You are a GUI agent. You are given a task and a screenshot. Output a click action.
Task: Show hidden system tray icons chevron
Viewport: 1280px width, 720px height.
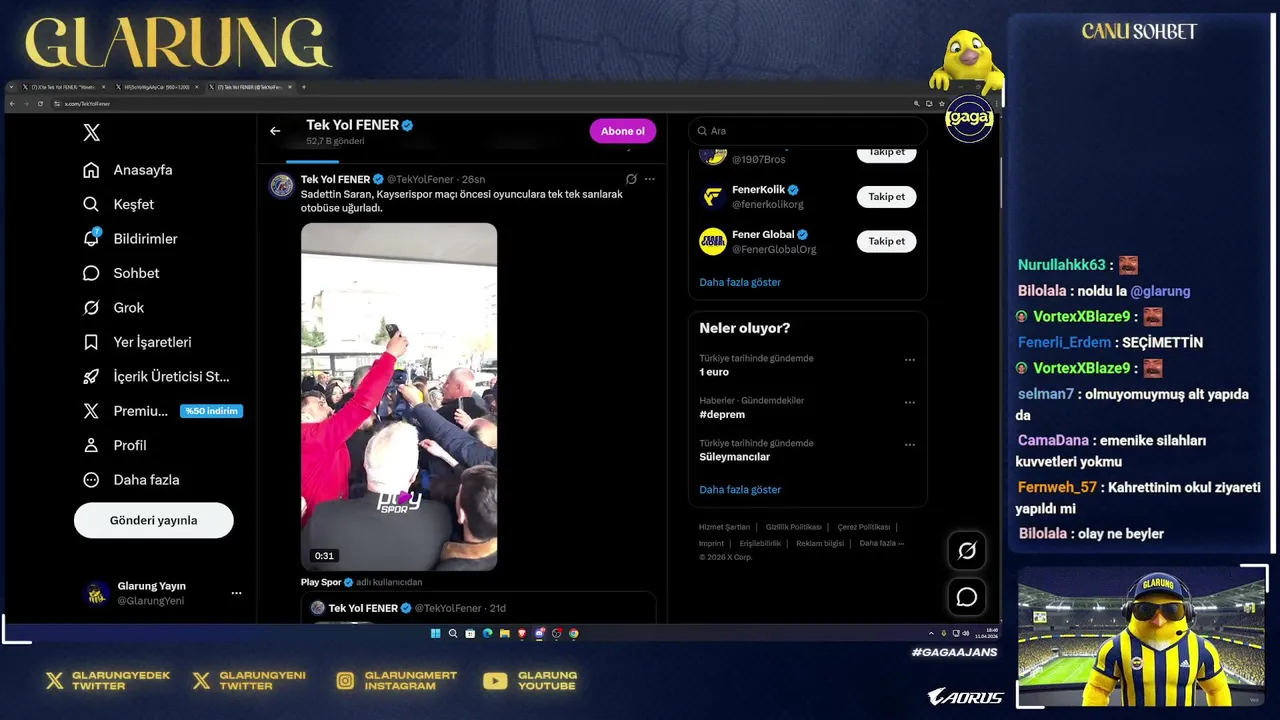[x=931, y=633]
